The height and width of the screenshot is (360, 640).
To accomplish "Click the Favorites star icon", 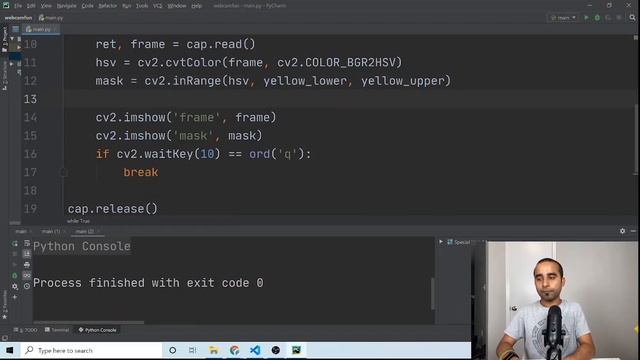I will (x=4, y=317).
